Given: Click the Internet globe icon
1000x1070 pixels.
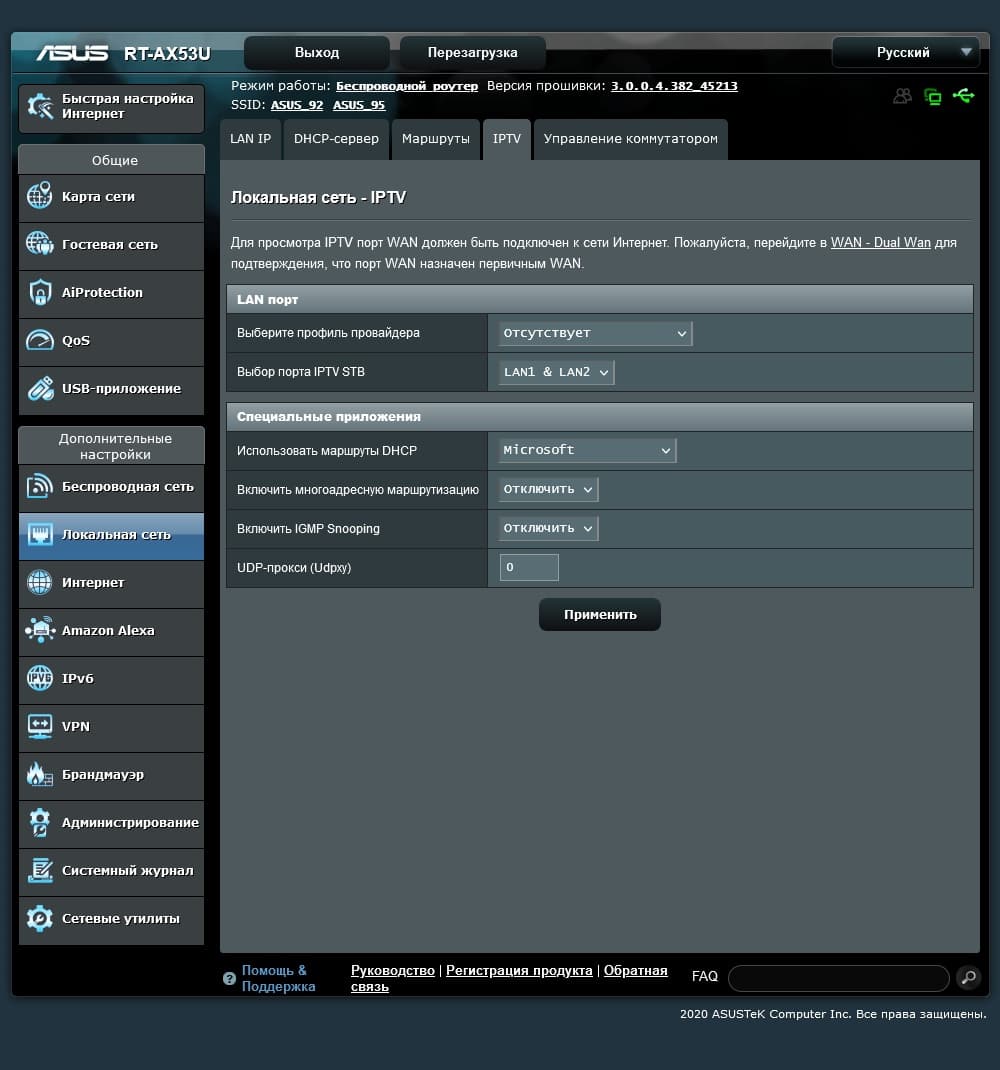Looking at the screenshot, I should click(40, 582).
